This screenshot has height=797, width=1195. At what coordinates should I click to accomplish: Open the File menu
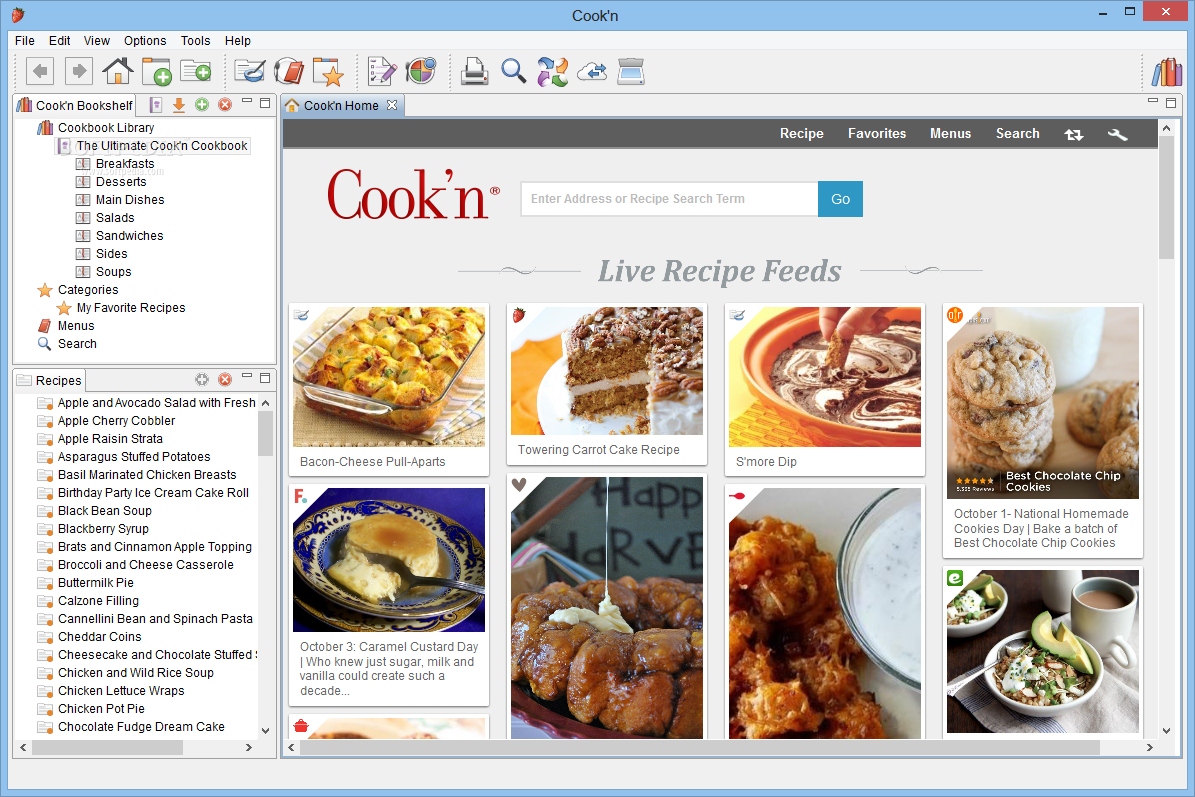coord(24,40)
